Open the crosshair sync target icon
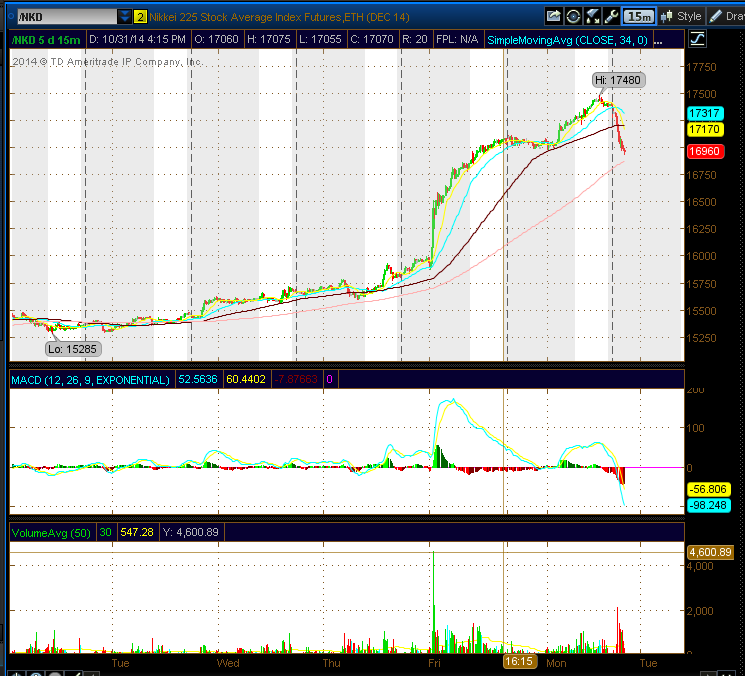The width and height of the screenshot is (745, 676). coord(573,17)
